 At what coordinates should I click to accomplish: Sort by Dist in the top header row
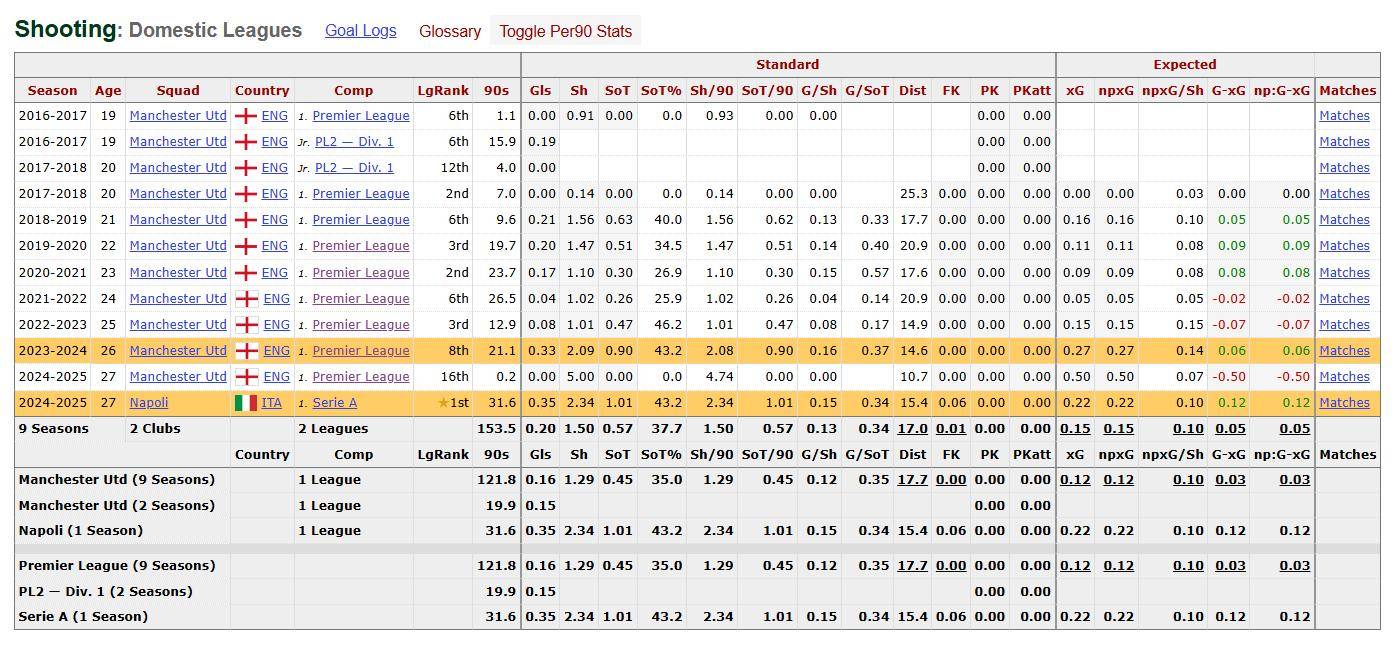[912, 90]
